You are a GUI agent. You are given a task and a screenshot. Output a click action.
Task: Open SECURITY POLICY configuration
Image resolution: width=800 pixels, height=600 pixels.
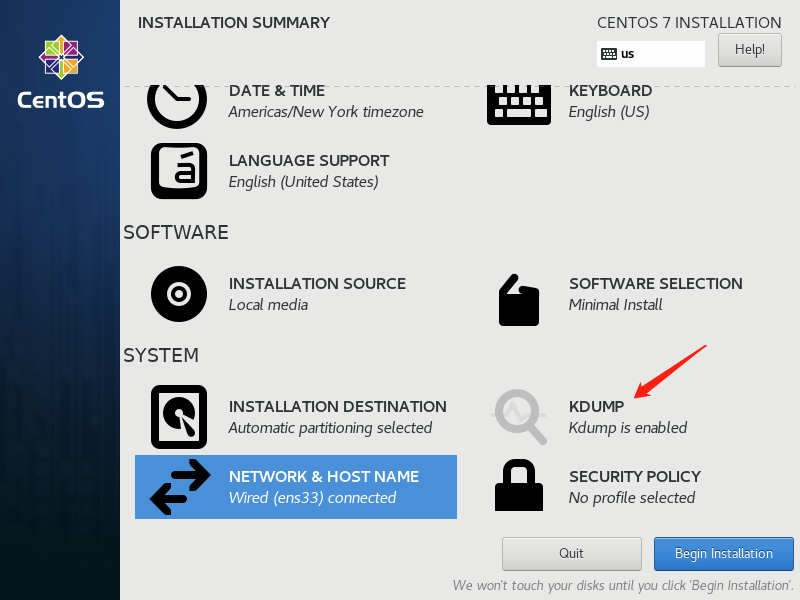(635, 477)
